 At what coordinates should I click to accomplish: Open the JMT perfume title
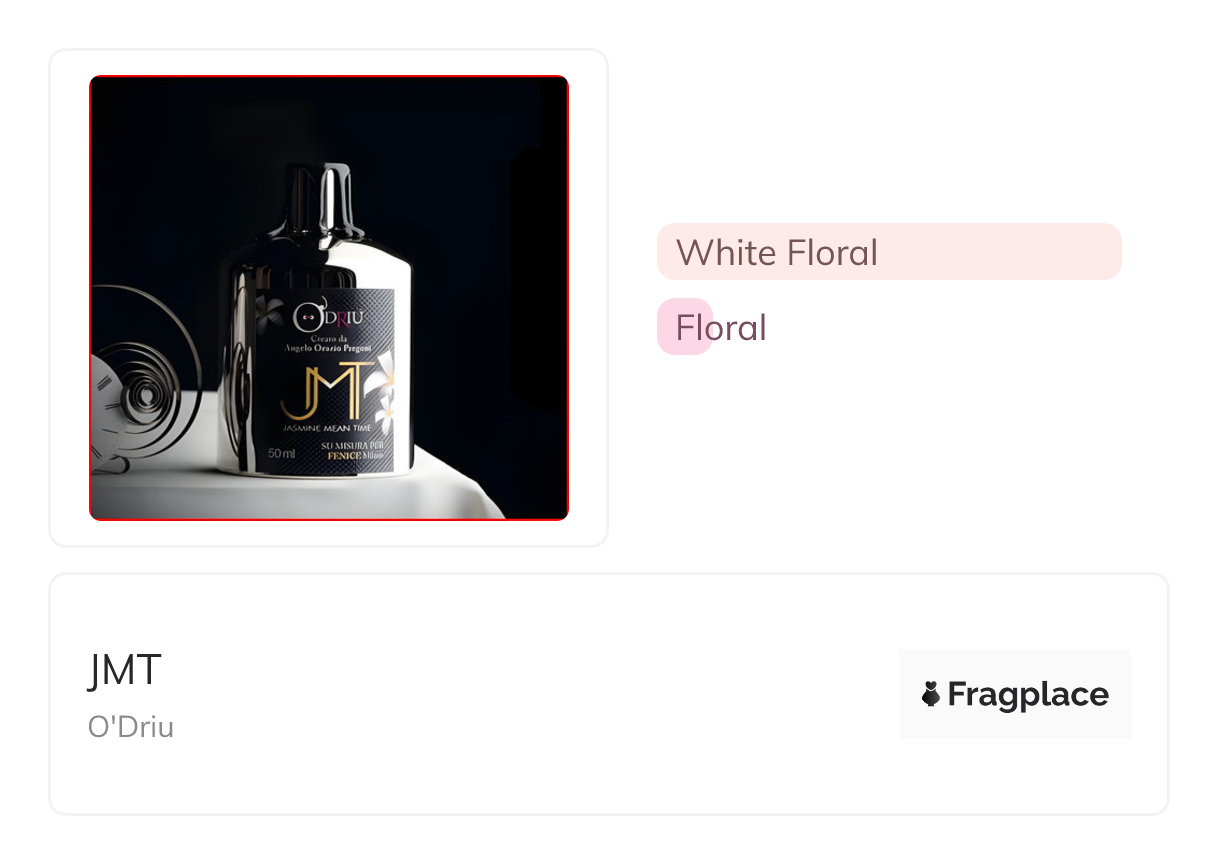[x=125, y=670]
